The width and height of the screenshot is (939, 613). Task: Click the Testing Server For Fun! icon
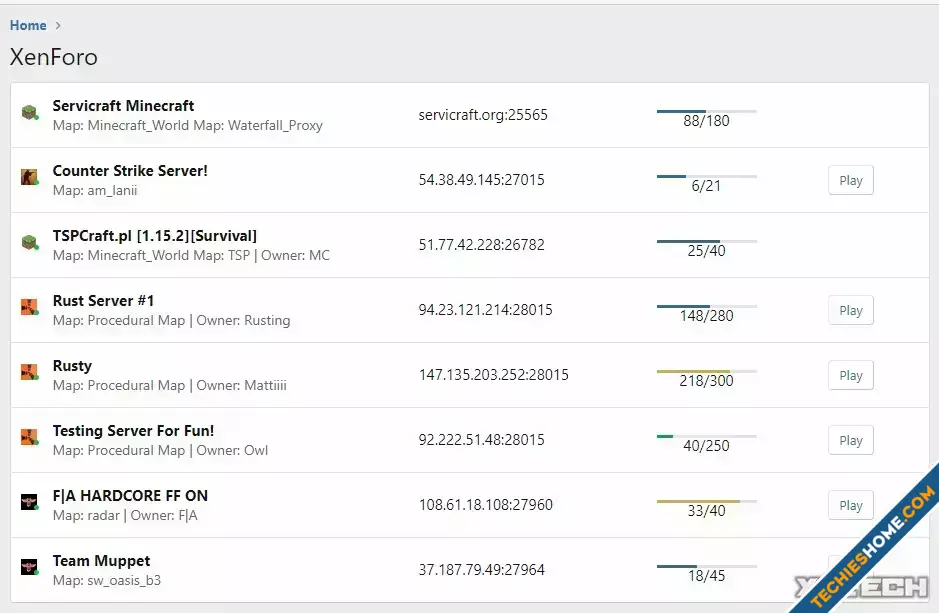pyautogui.click(x=30, y=437)
